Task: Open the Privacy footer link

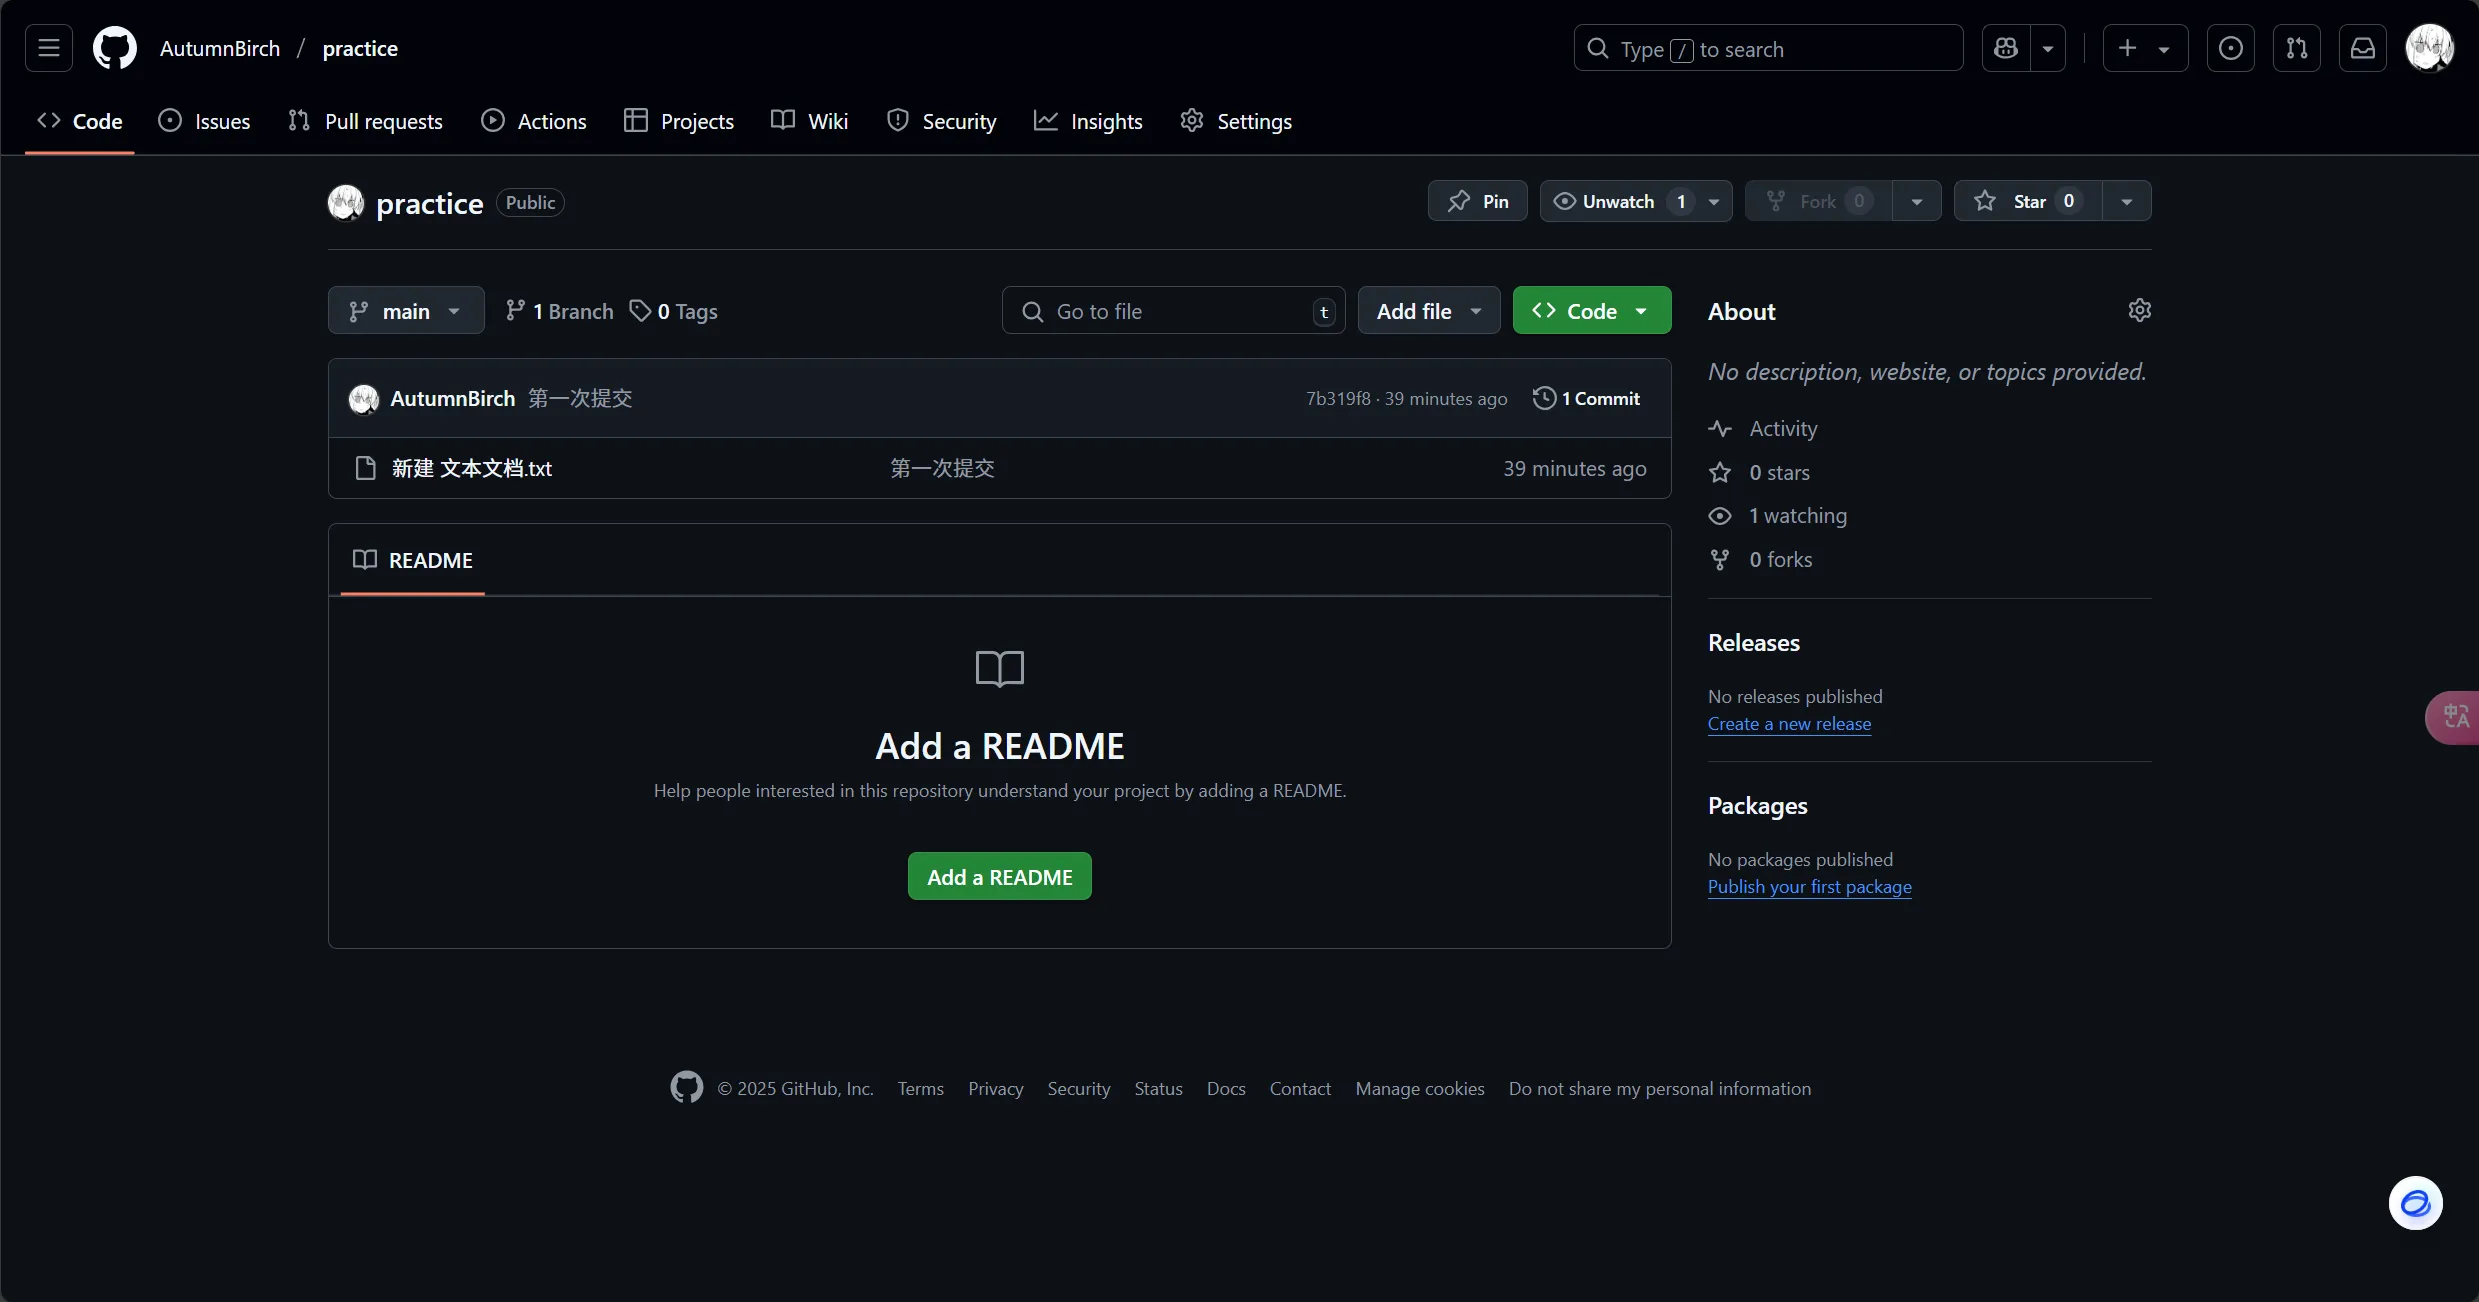Action: 995,1088
